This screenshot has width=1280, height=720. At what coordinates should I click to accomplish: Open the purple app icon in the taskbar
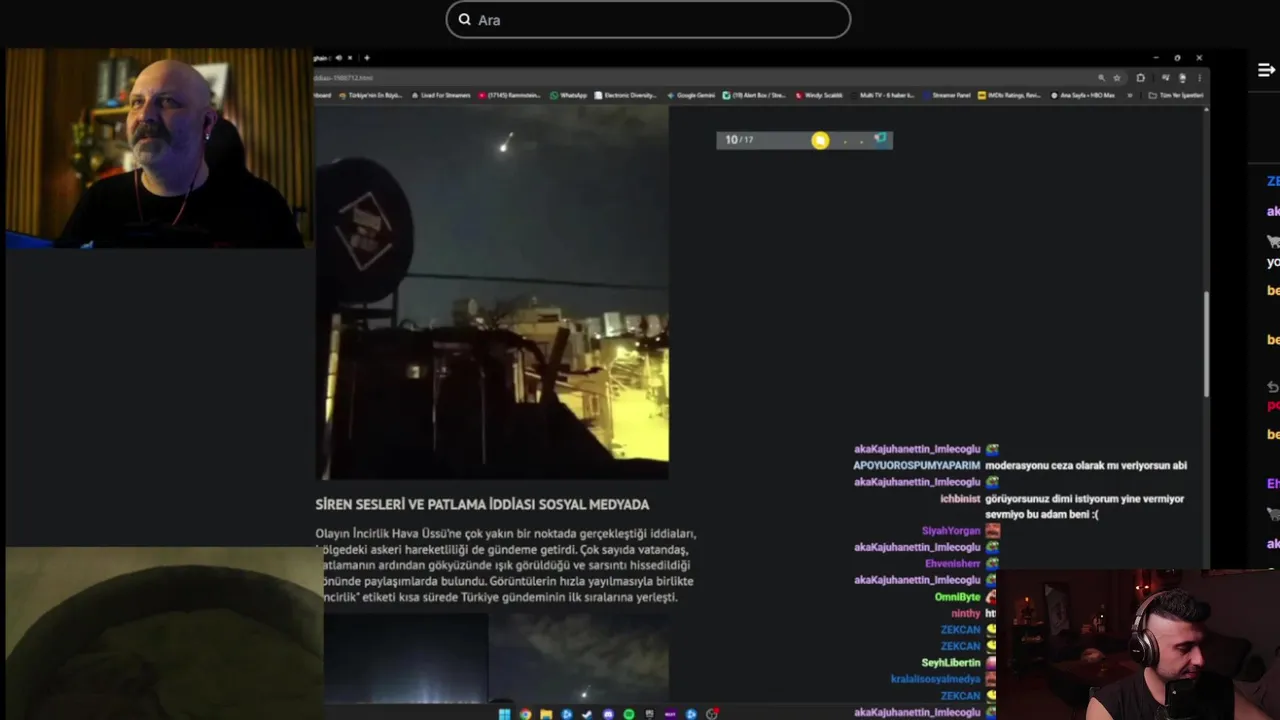(x=670, y=713)
